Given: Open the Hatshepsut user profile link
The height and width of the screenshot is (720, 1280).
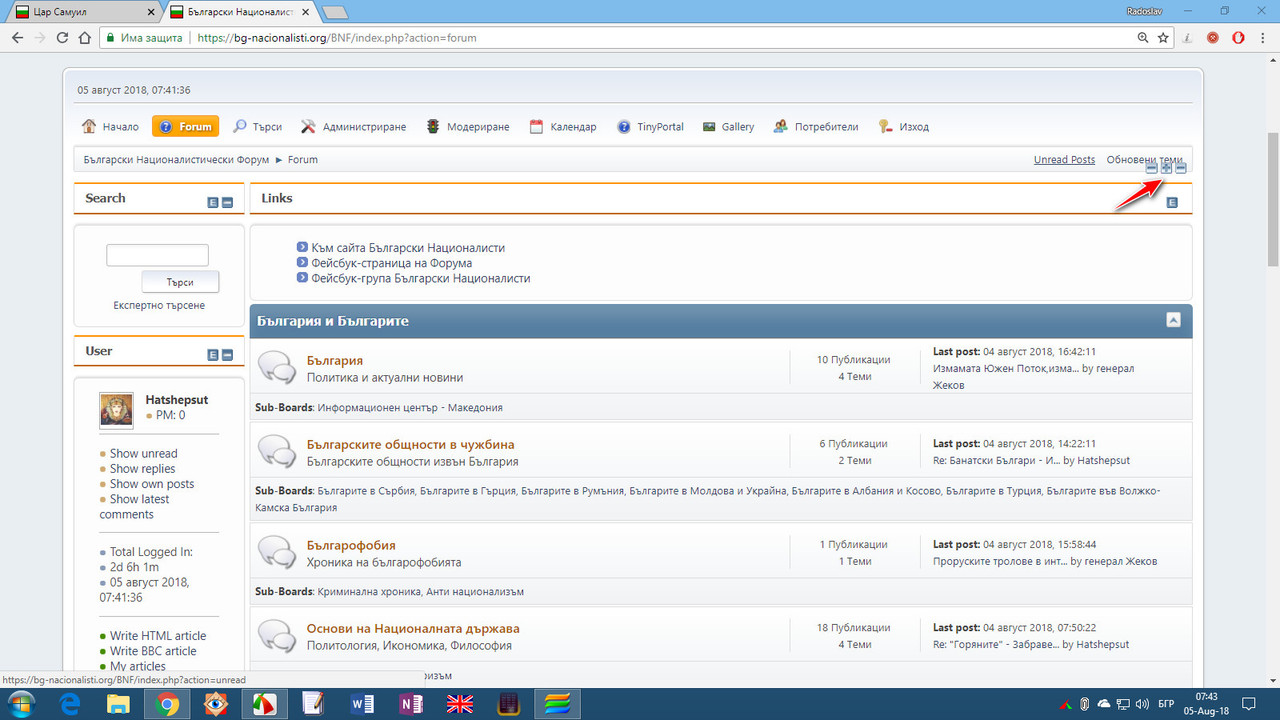Looking at the screenshot, I should 177,400.
